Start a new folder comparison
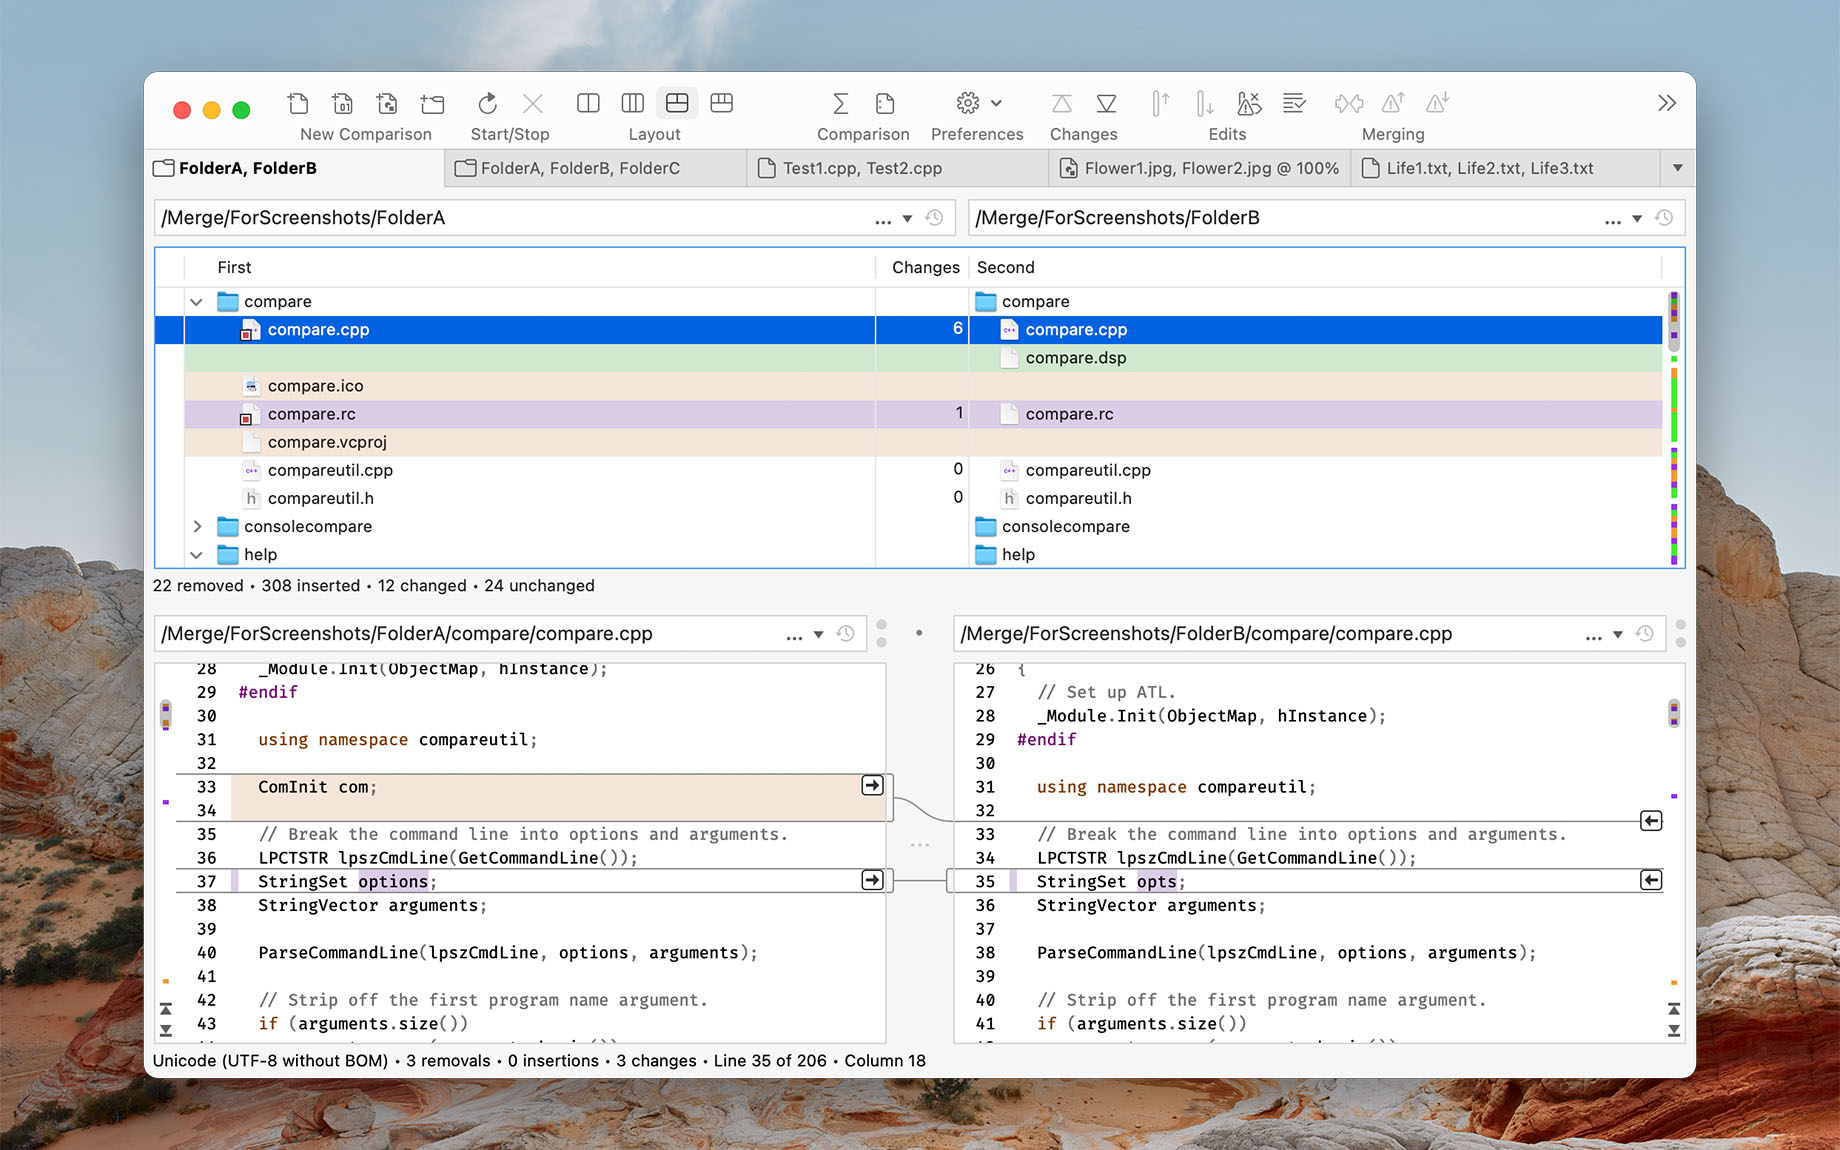This screenshot has width=1840, height=1150. tap(432, 103)
